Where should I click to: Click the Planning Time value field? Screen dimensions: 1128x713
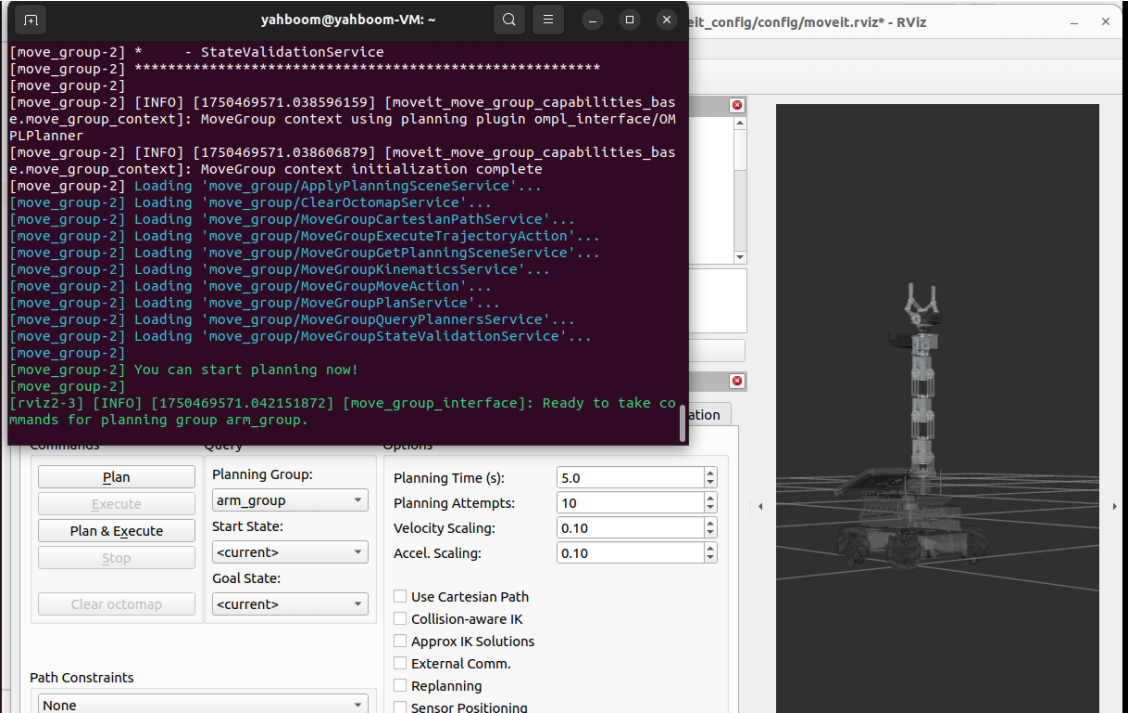[x=630, y=478]
